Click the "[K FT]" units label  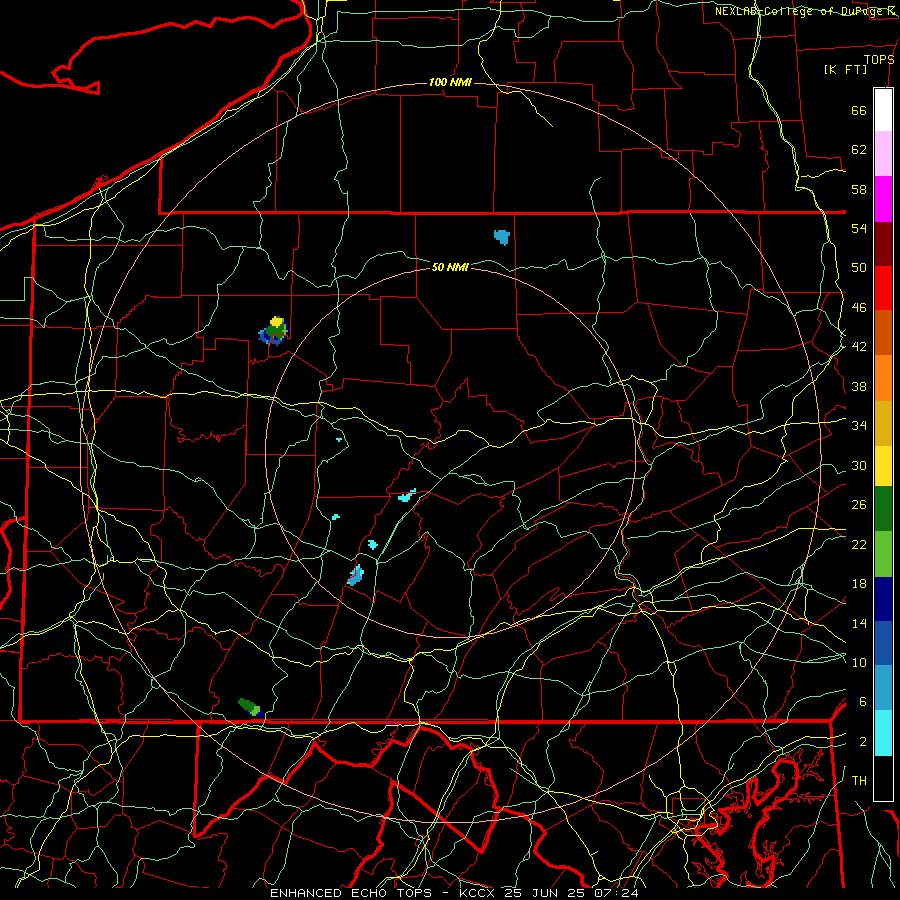point(845,70)
